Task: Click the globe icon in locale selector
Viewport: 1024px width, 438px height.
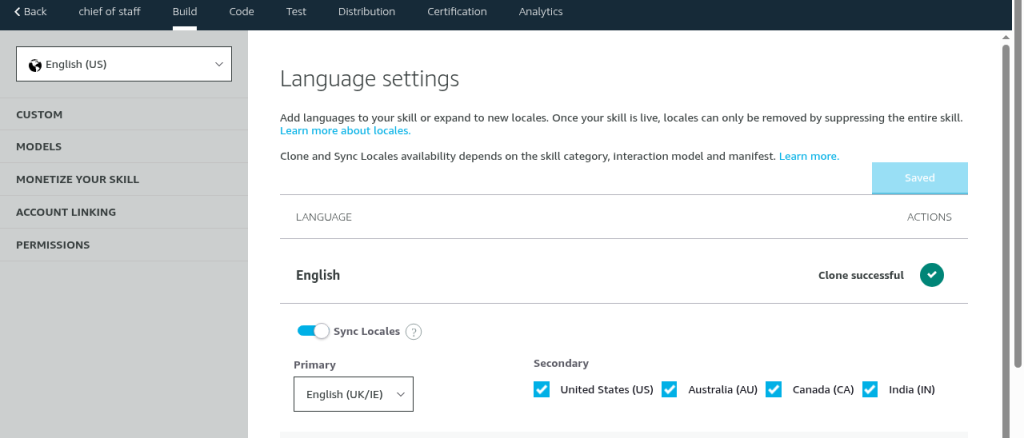Action: pos(35,65)
